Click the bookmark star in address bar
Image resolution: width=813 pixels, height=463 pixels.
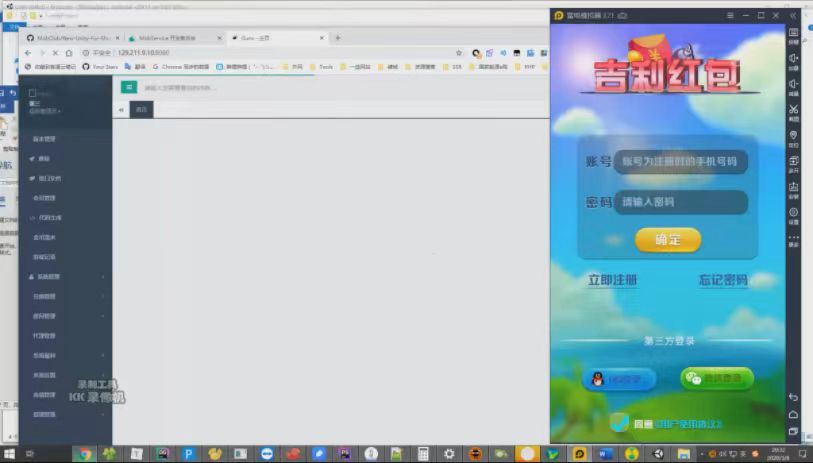pos(458,53)
